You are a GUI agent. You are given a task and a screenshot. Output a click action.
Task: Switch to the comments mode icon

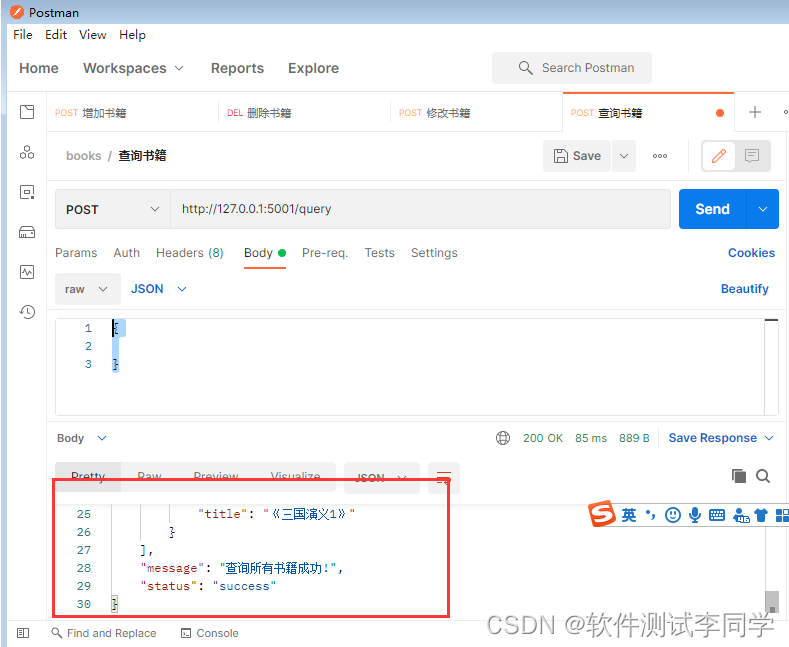(752, 156)
